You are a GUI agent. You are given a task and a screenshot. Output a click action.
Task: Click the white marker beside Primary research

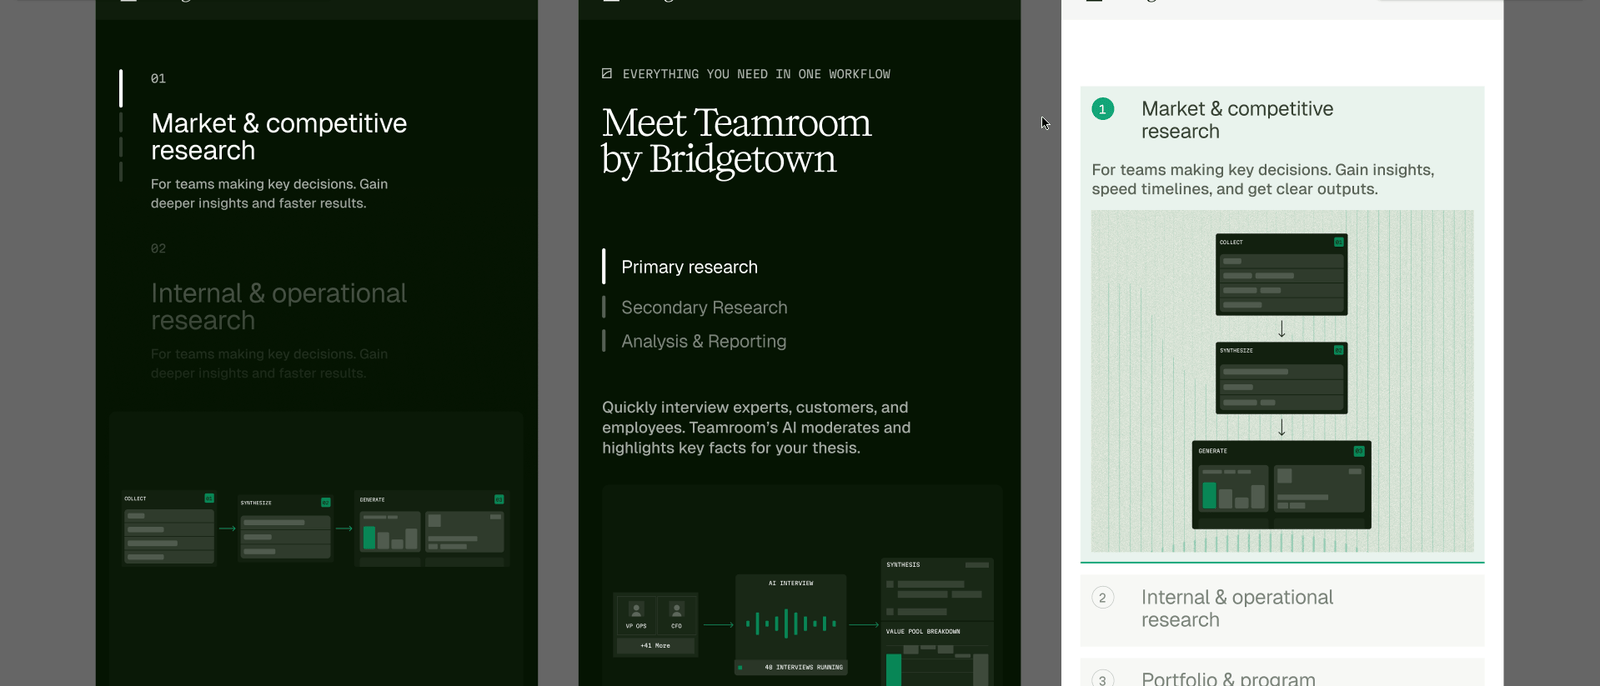coord(604,266)
